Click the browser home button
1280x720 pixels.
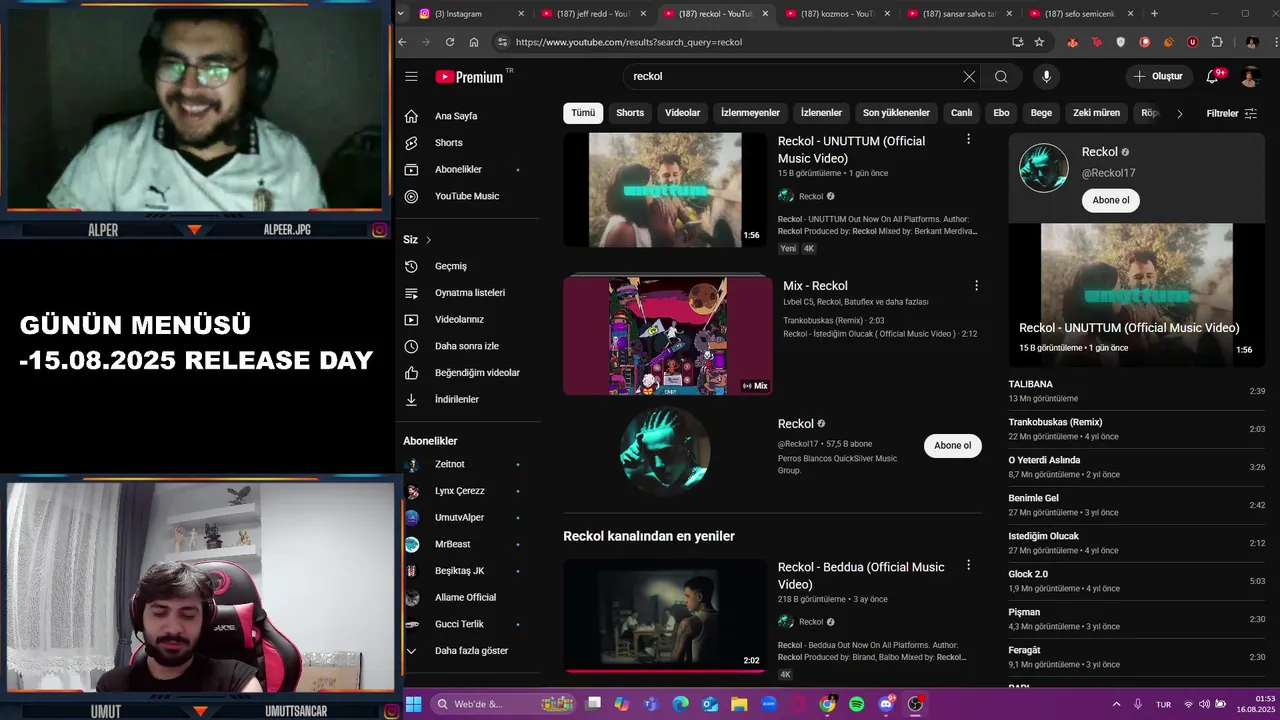(x=474, y=42)
